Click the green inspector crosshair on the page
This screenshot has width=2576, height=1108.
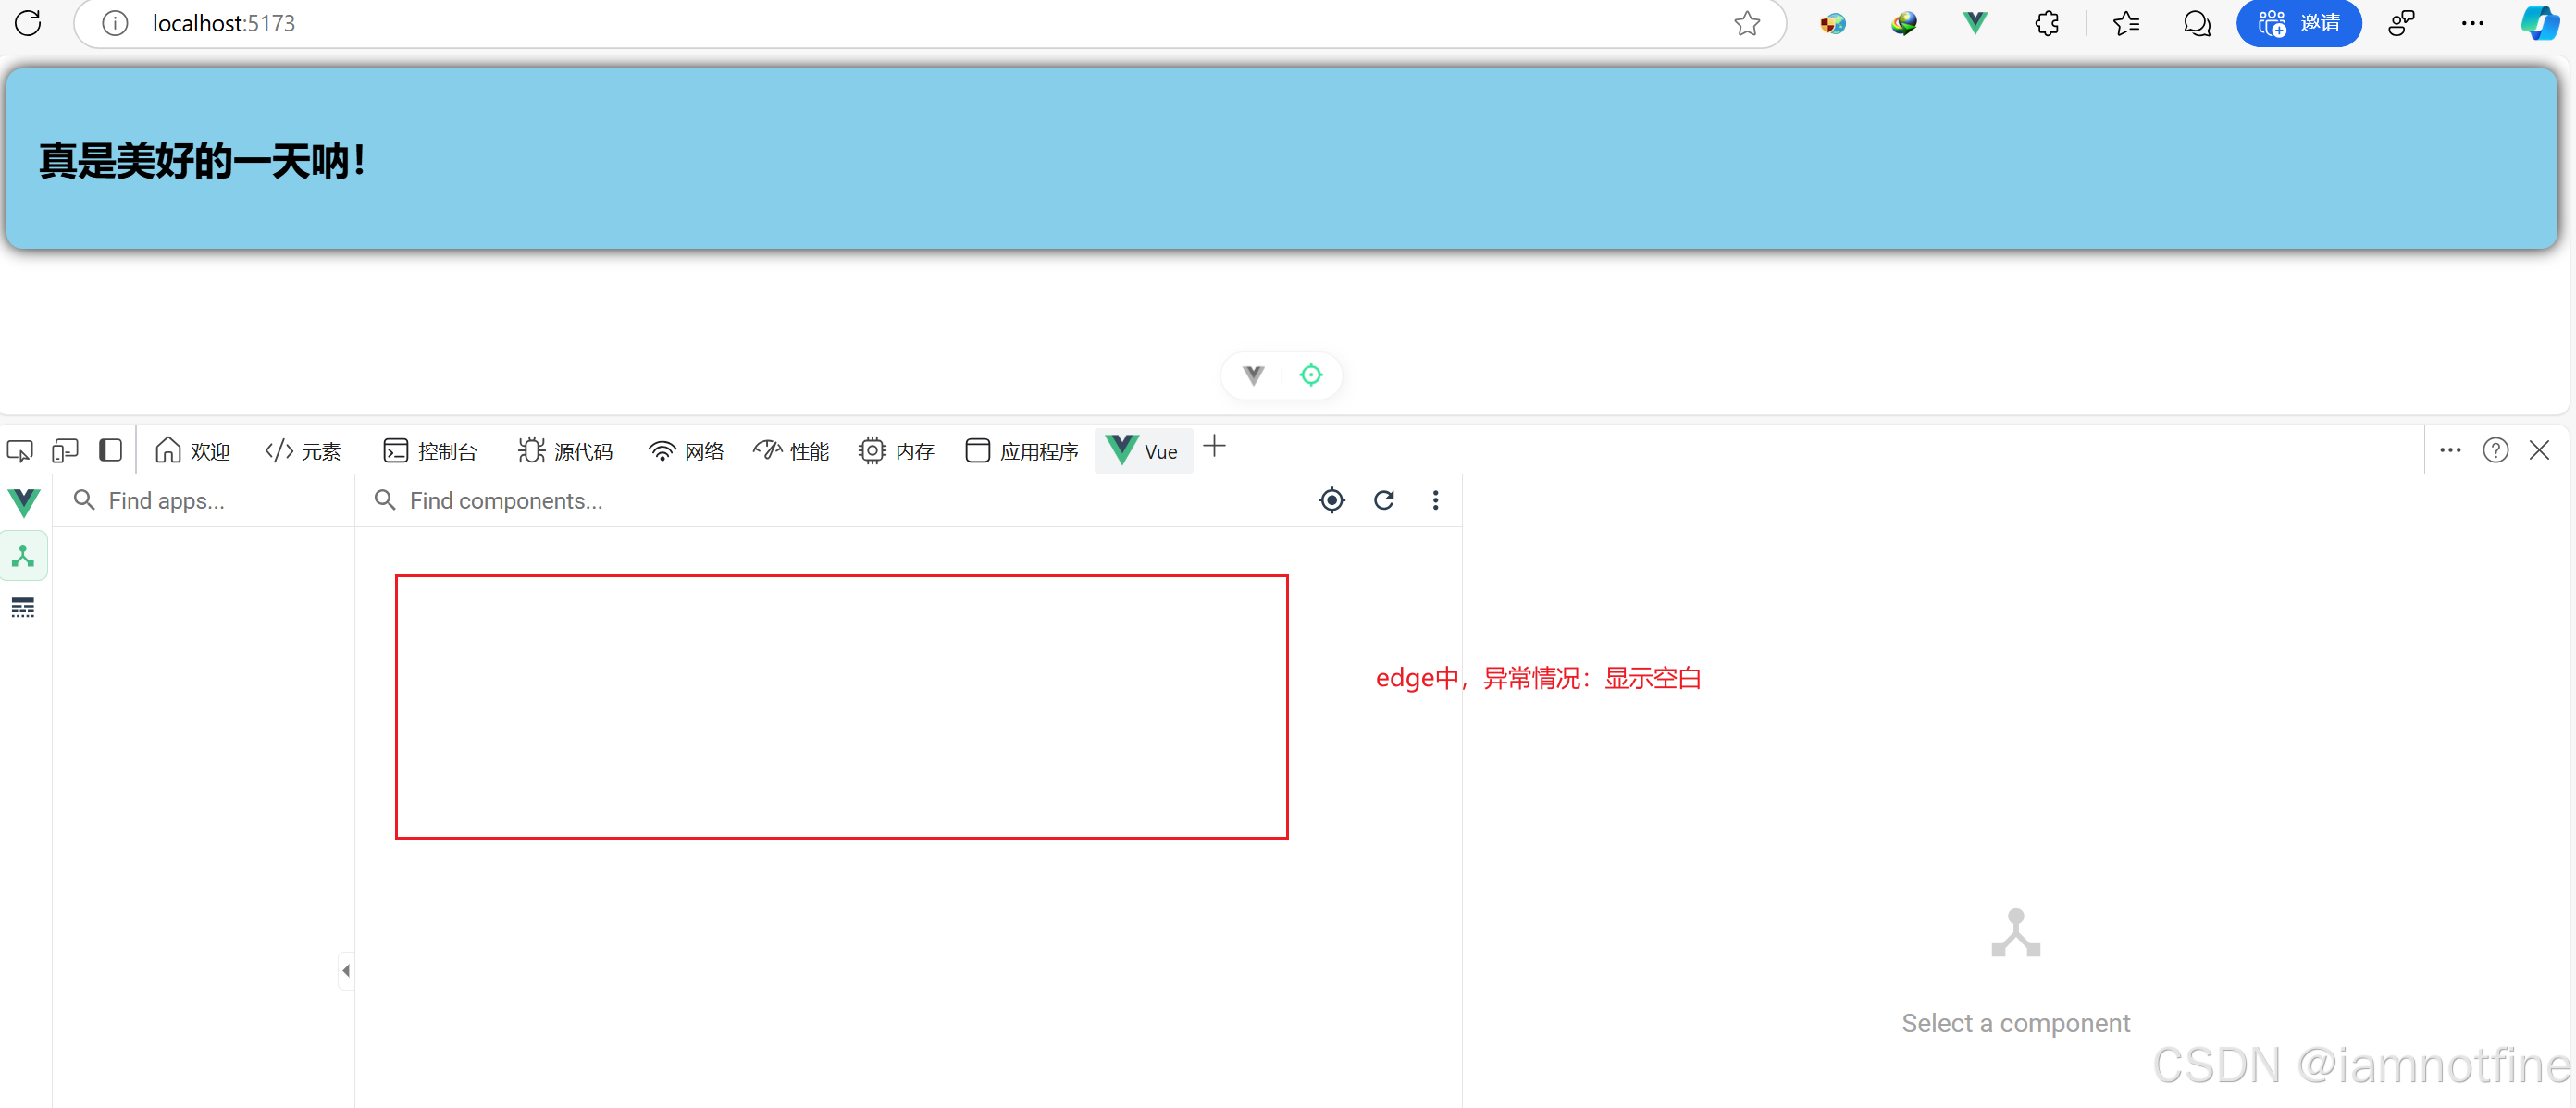1310,375
